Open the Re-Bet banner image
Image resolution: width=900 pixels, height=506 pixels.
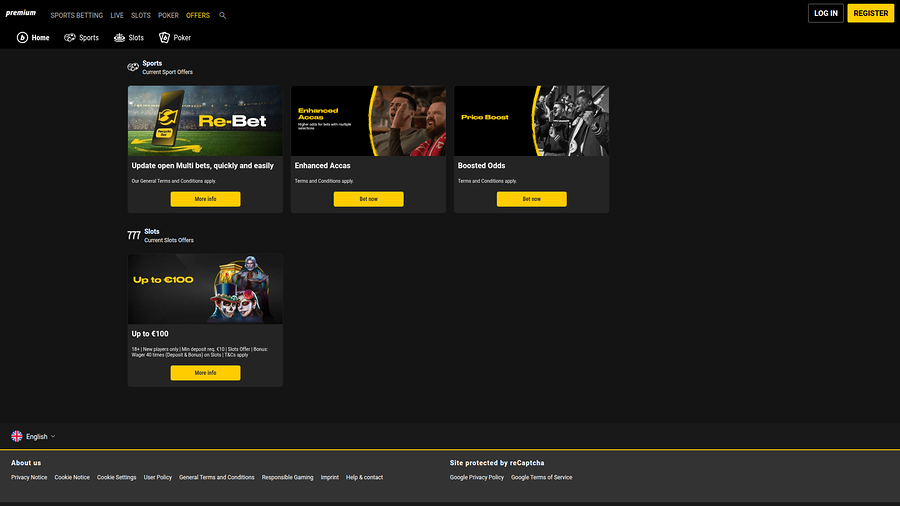pyautogui.click(x=205, y=120)
